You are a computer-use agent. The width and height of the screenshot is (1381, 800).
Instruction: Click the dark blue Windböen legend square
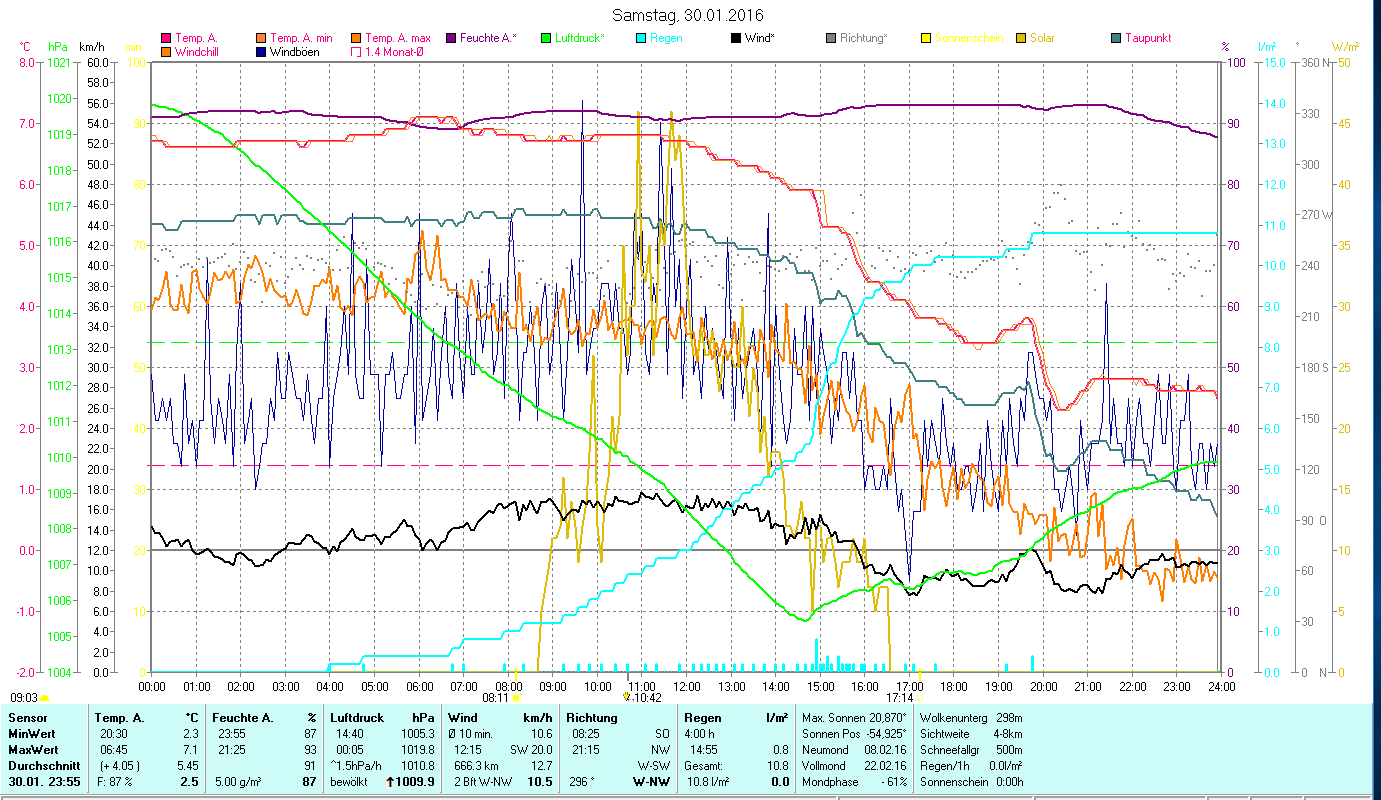pyautogui.click(x=261, y=51)
